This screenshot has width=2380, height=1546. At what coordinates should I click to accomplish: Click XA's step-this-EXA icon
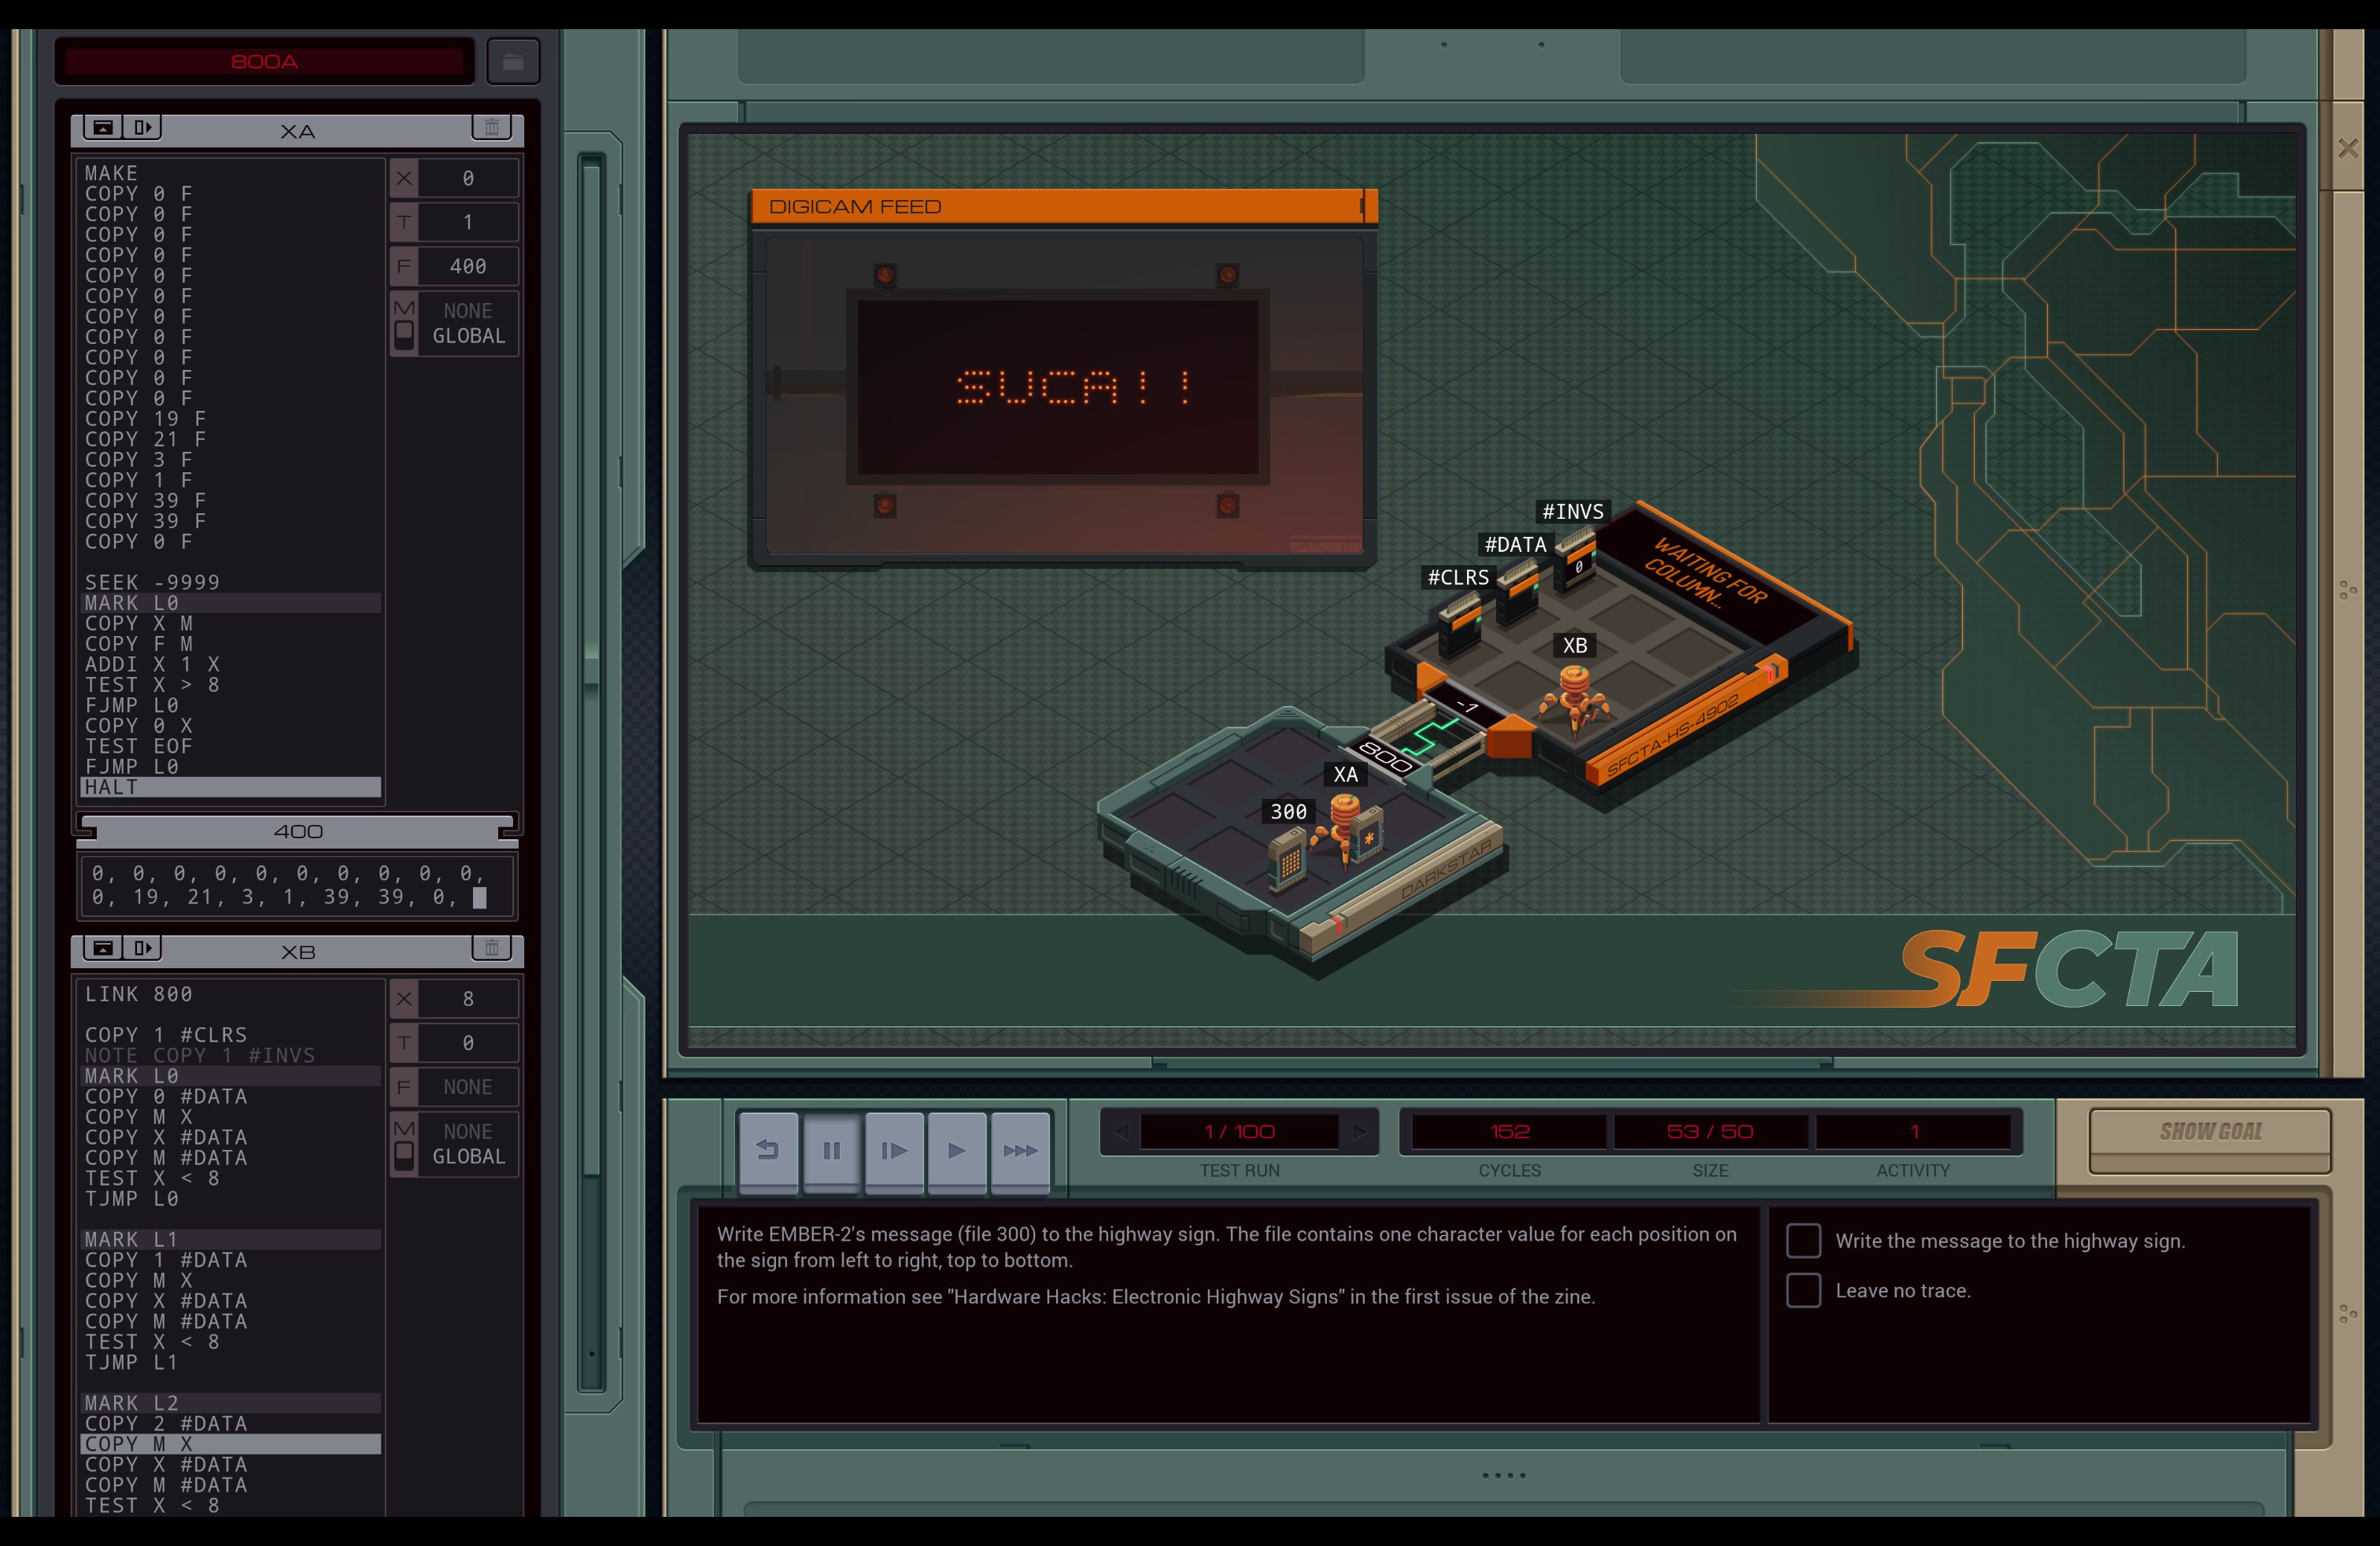pyautogui.click(x=143, y=127)
